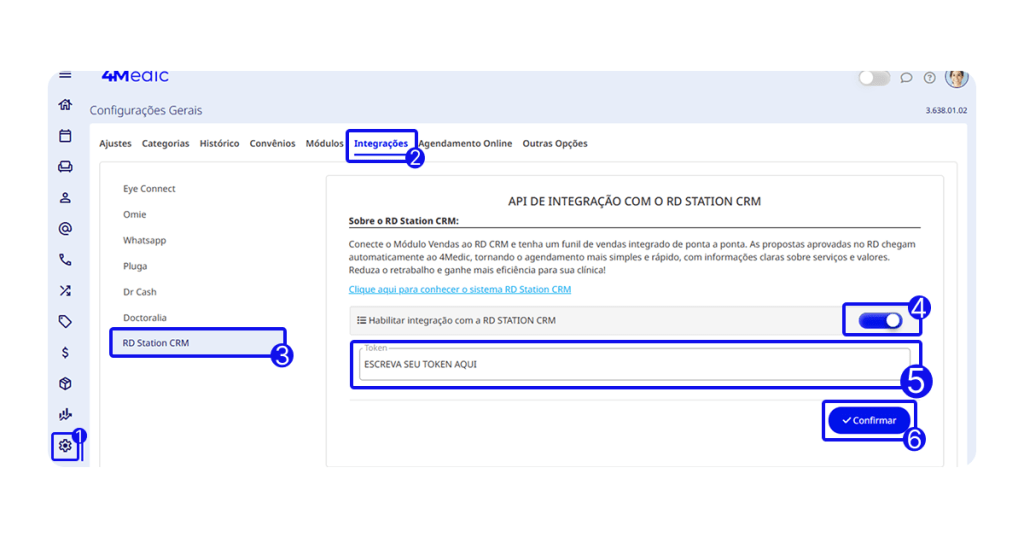This screenshot has width=1024, height=538.
Task: Click the phone icon in the sidebar
Action: [x=65, y=260]
